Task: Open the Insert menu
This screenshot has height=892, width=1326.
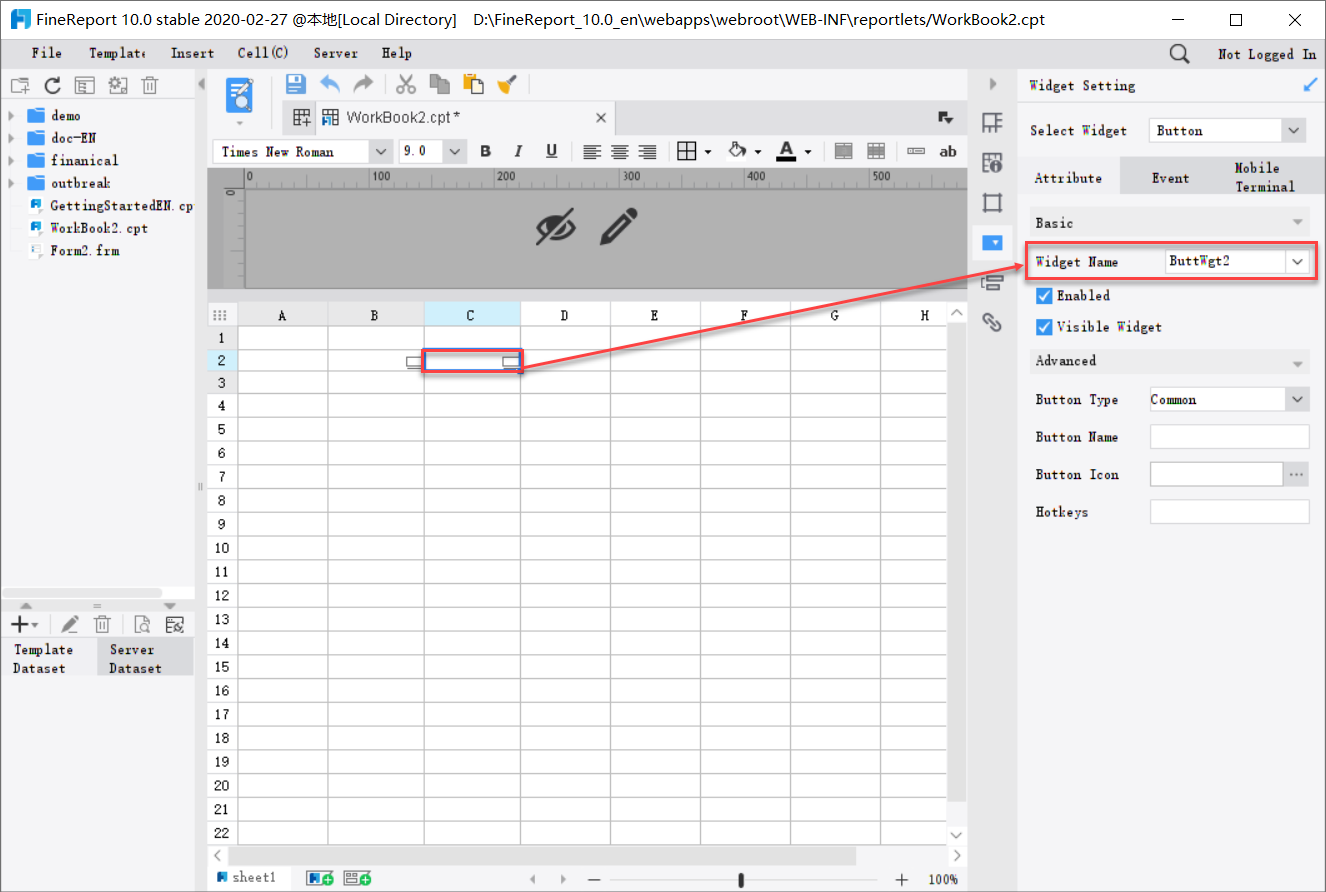Action: pyautogui.click(x=192, y=53)
